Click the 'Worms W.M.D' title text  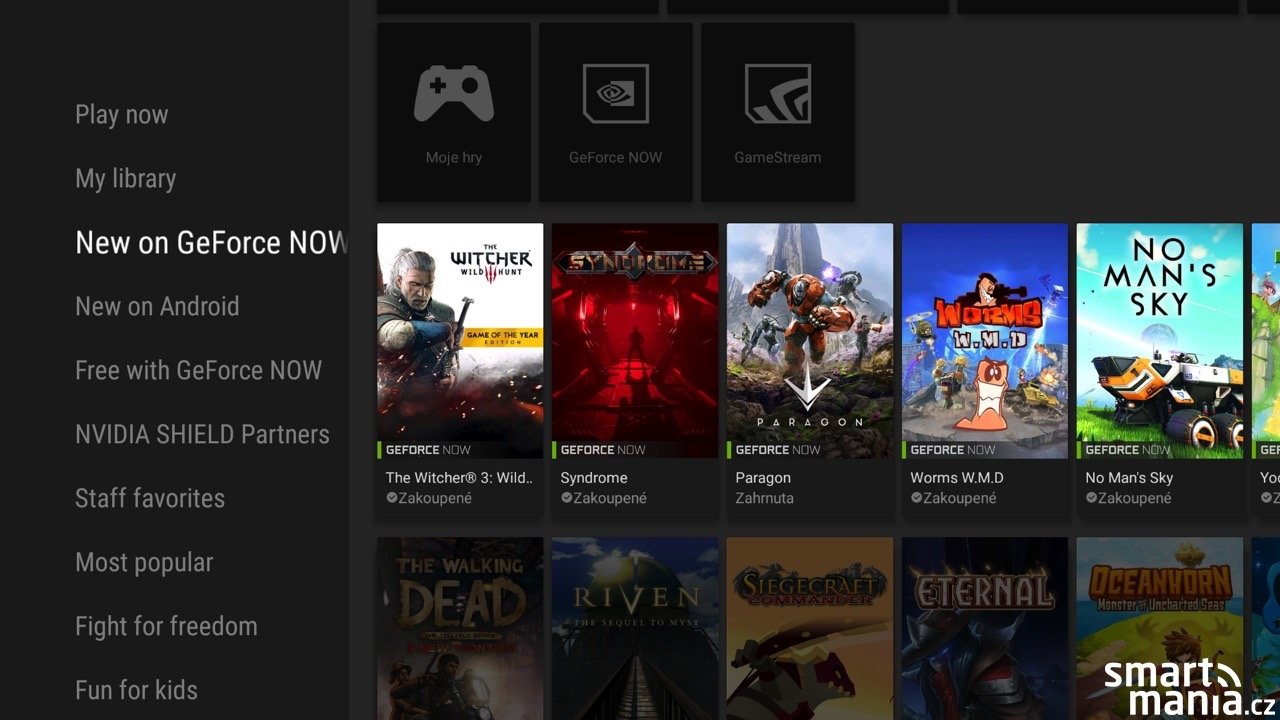(x=957, y=478)
